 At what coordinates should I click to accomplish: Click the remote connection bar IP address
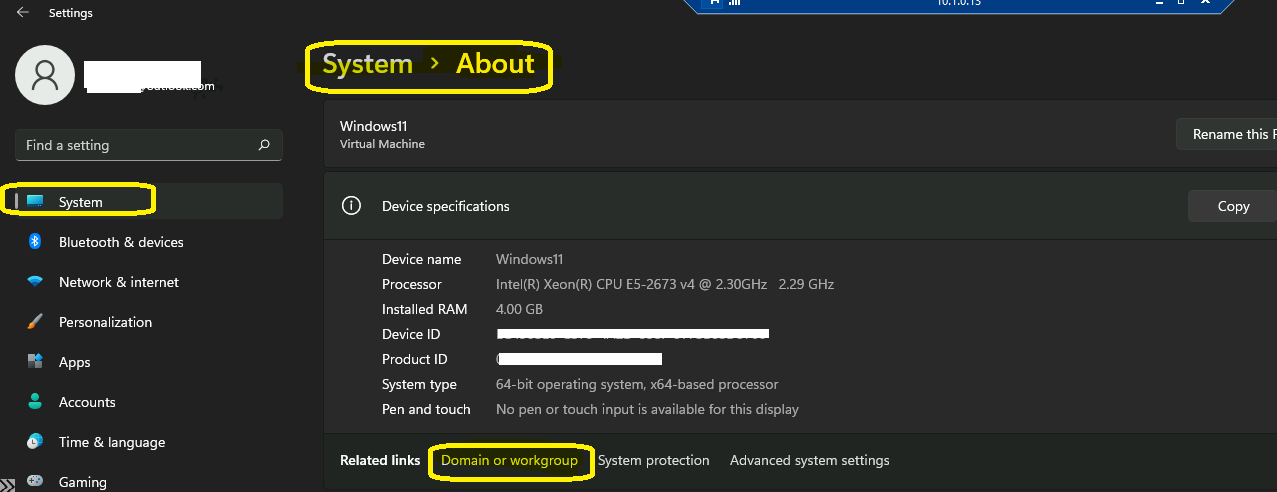pos(958,3)
